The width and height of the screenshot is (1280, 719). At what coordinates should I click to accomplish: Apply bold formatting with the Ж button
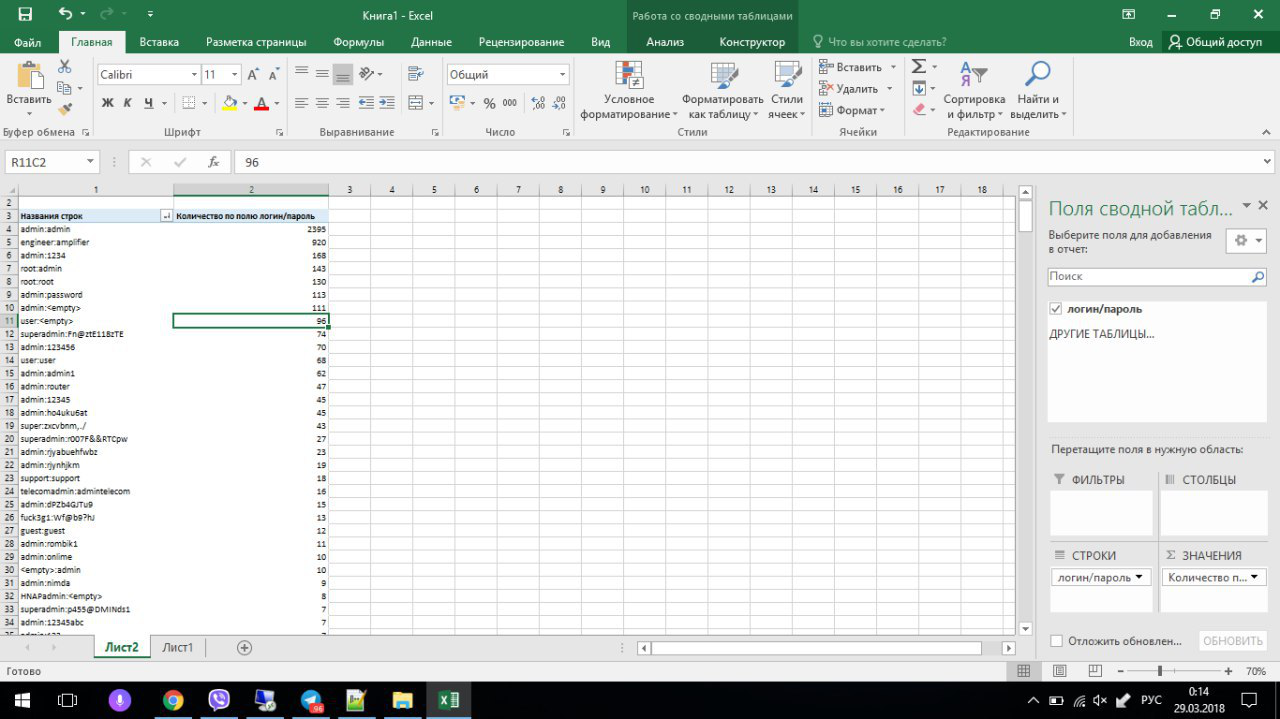pyautogui.click(x=107, y=103)
